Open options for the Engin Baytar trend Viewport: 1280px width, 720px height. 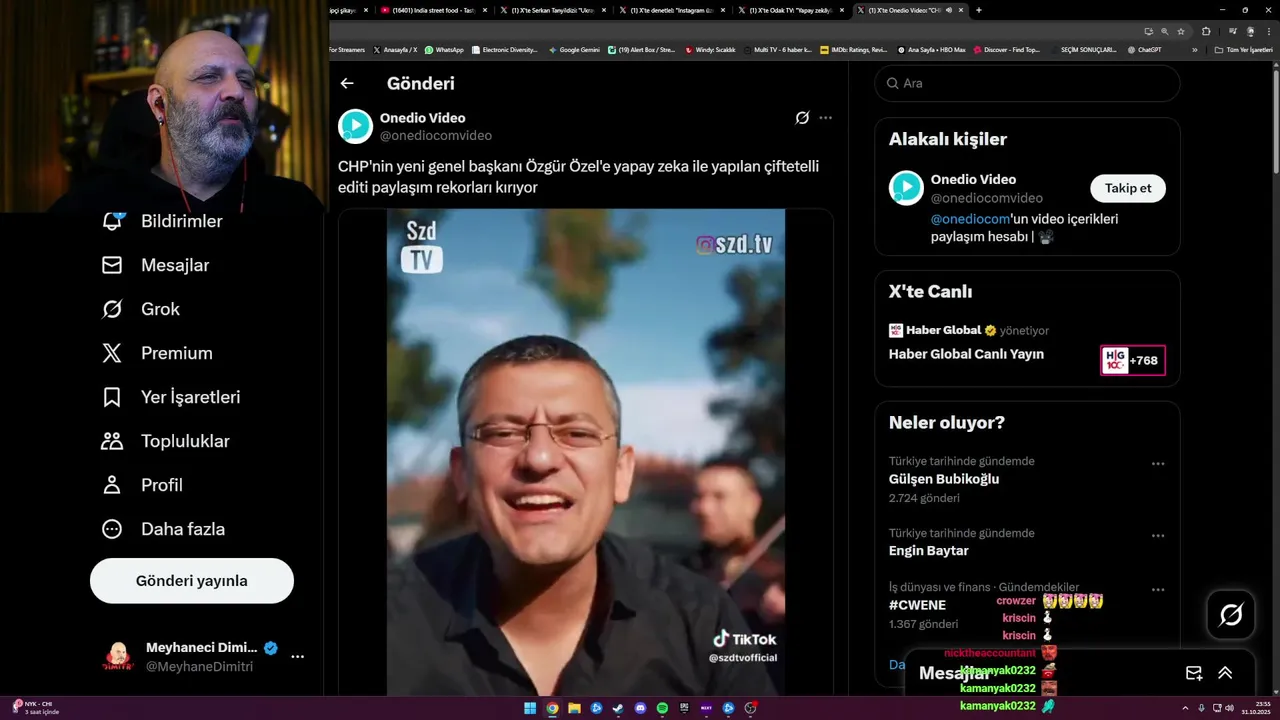(x=1158, y=536)
